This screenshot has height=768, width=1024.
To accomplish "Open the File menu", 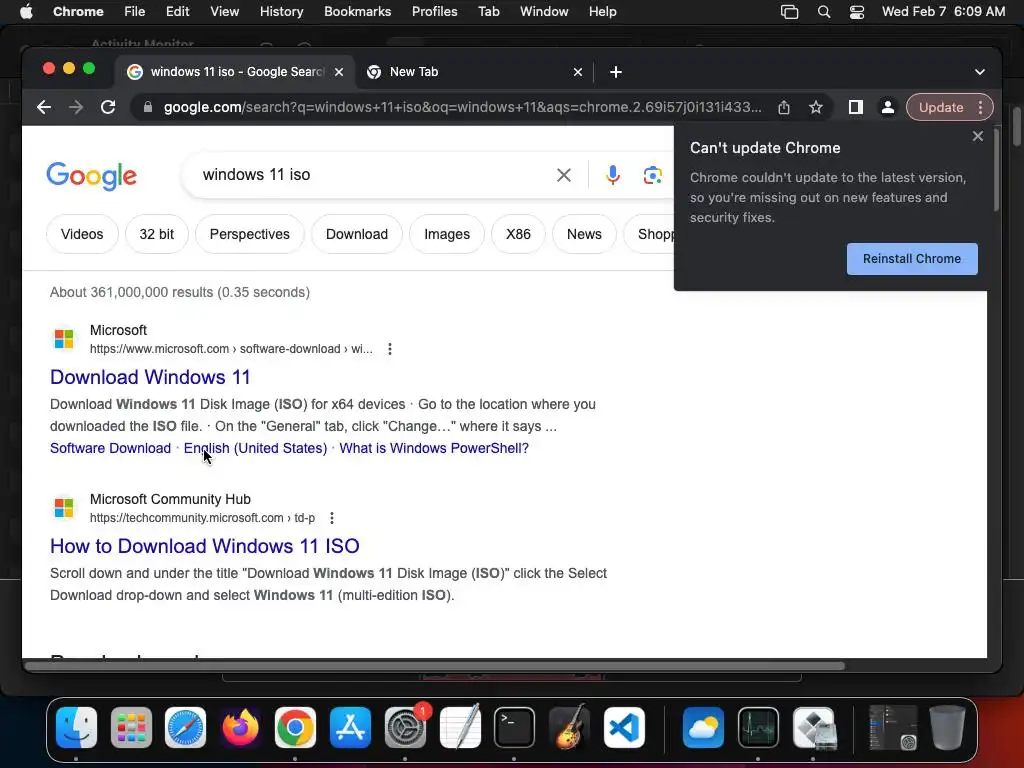I will pyautogui.click(x=135, y=12).
